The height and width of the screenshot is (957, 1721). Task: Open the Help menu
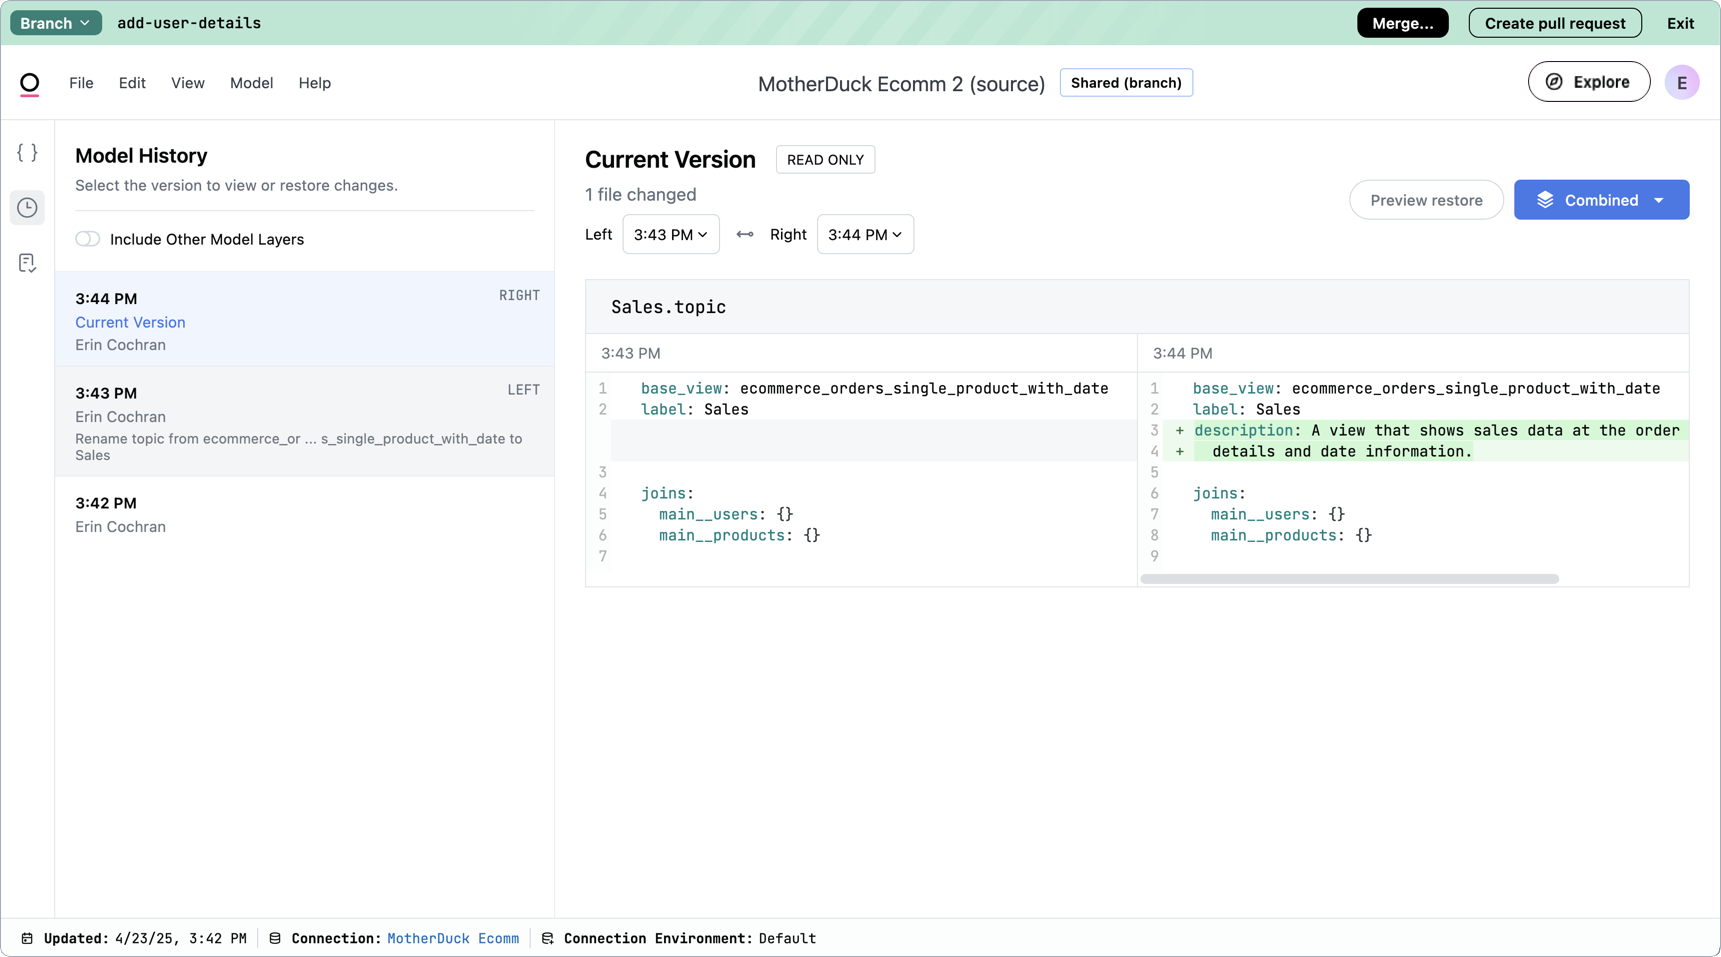[x=314, y=83]
